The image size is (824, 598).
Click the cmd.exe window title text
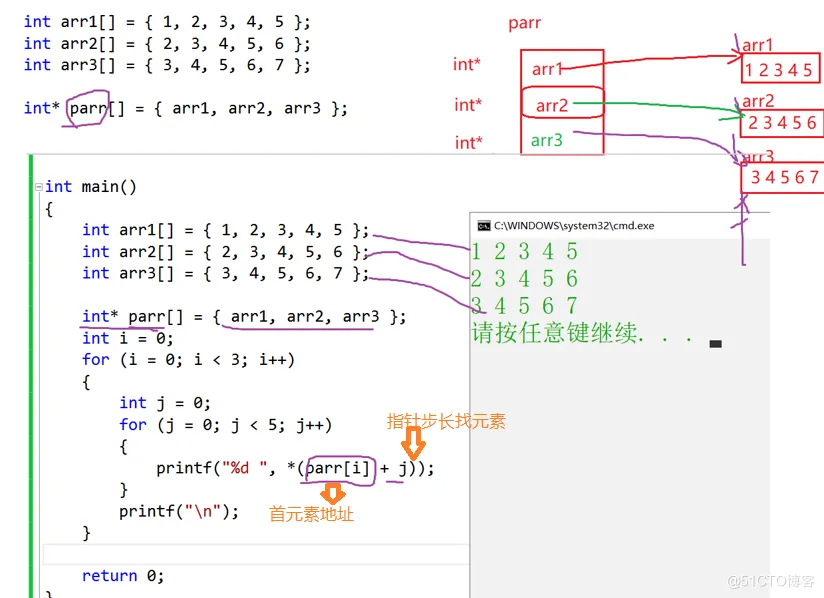pos(574,226)
